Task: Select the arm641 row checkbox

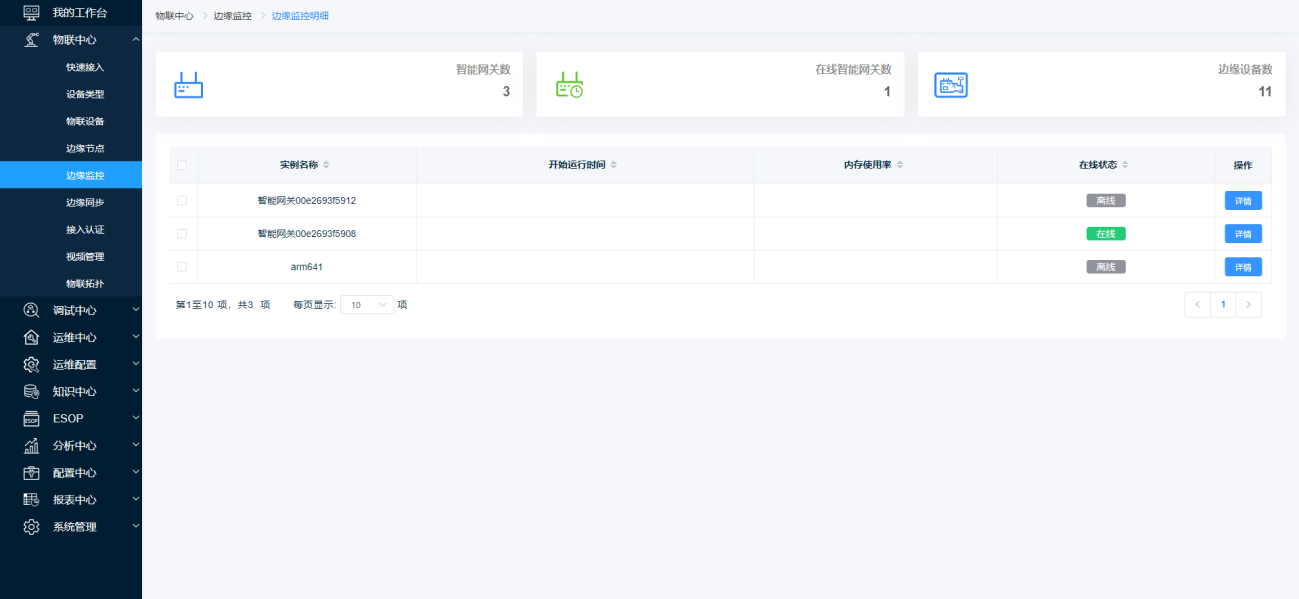Action: tap(182, 267)
